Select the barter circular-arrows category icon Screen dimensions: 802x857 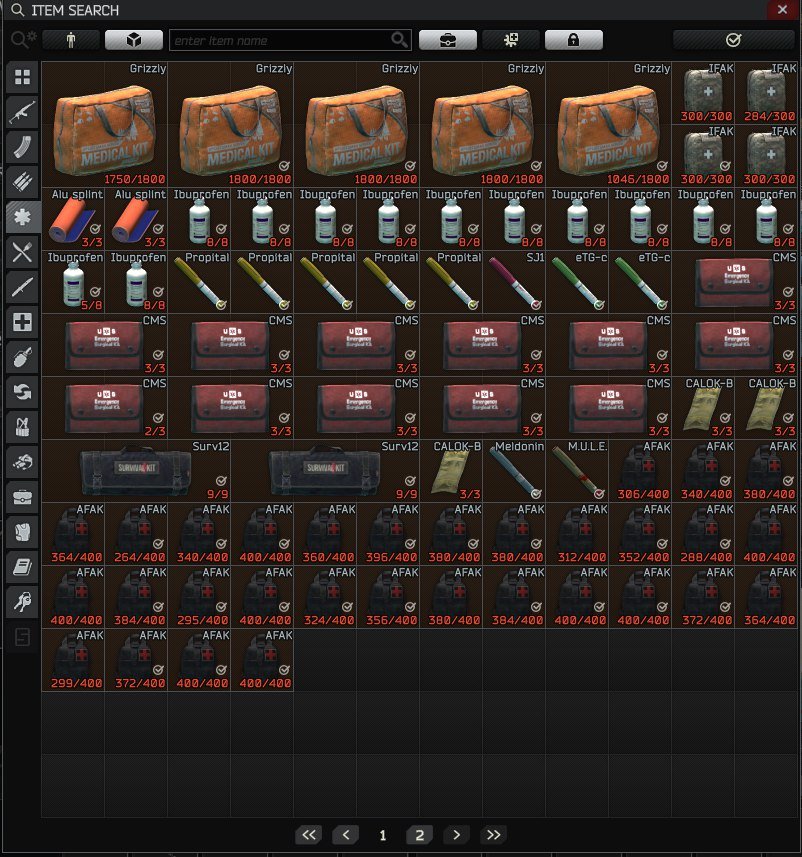(x=22, y=392)
